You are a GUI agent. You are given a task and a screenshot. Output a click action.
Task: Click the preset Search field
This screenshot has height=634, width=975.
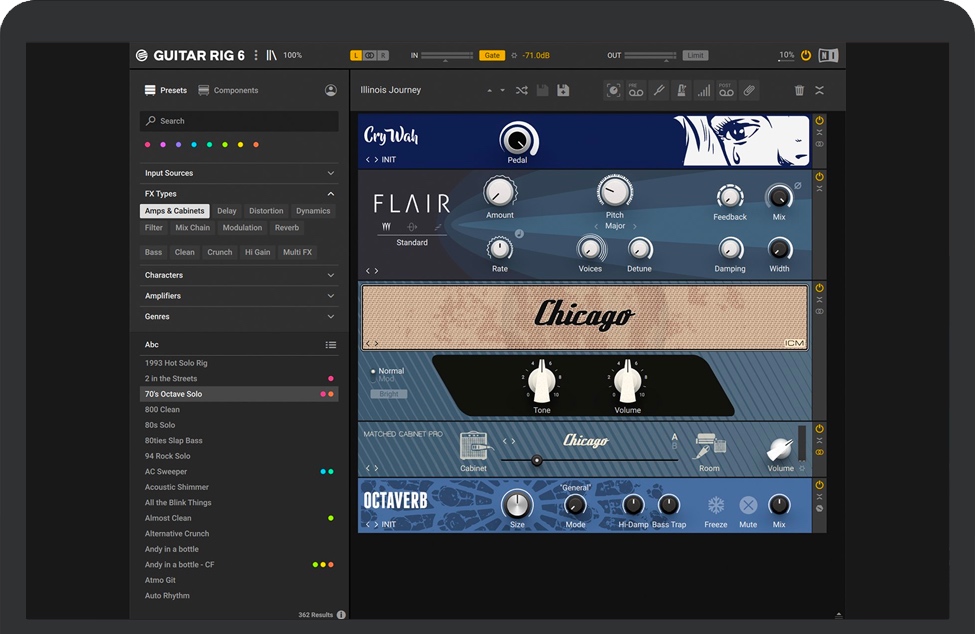[240, 121]
